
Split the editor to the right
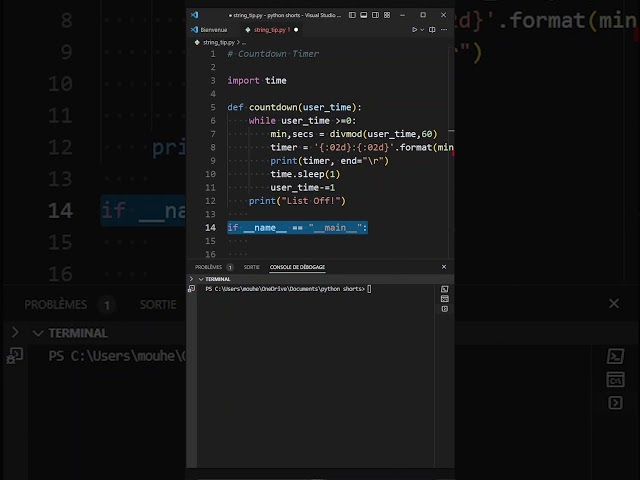(432, 30)
